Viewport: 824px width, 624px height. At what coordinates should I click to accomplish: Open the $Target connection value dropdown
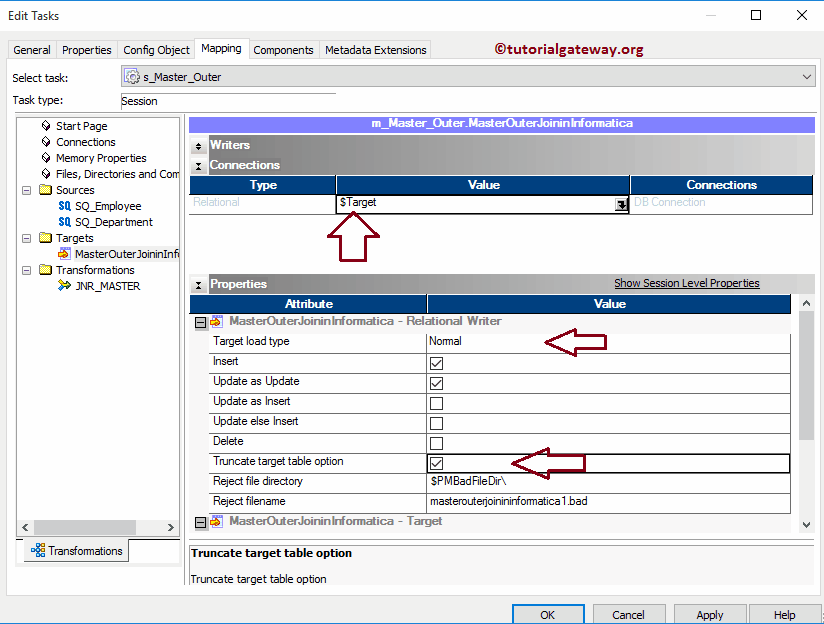(x=620, y=201)
